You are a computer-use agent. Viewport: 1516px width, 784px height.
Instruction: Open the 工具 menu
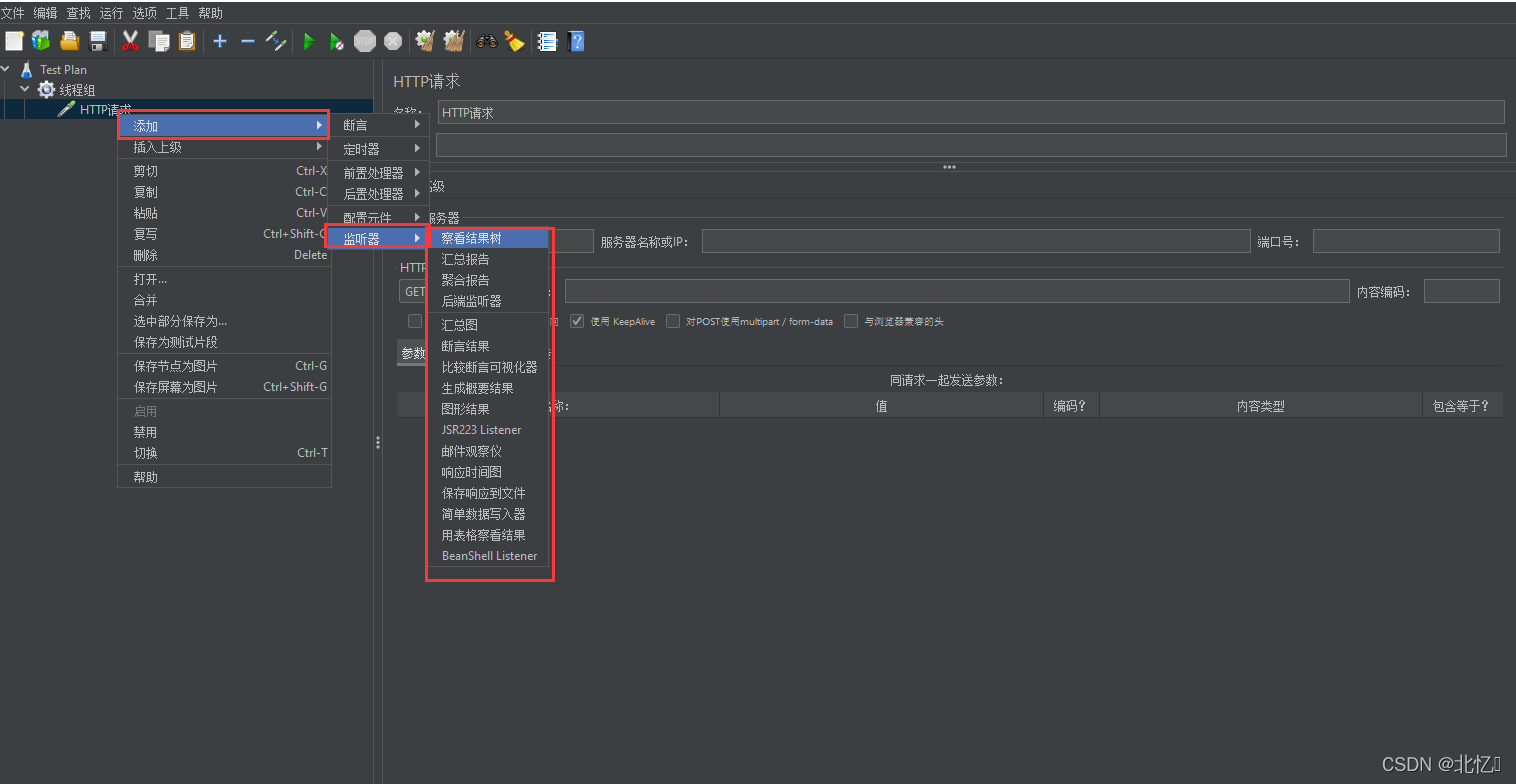(177, 13)
